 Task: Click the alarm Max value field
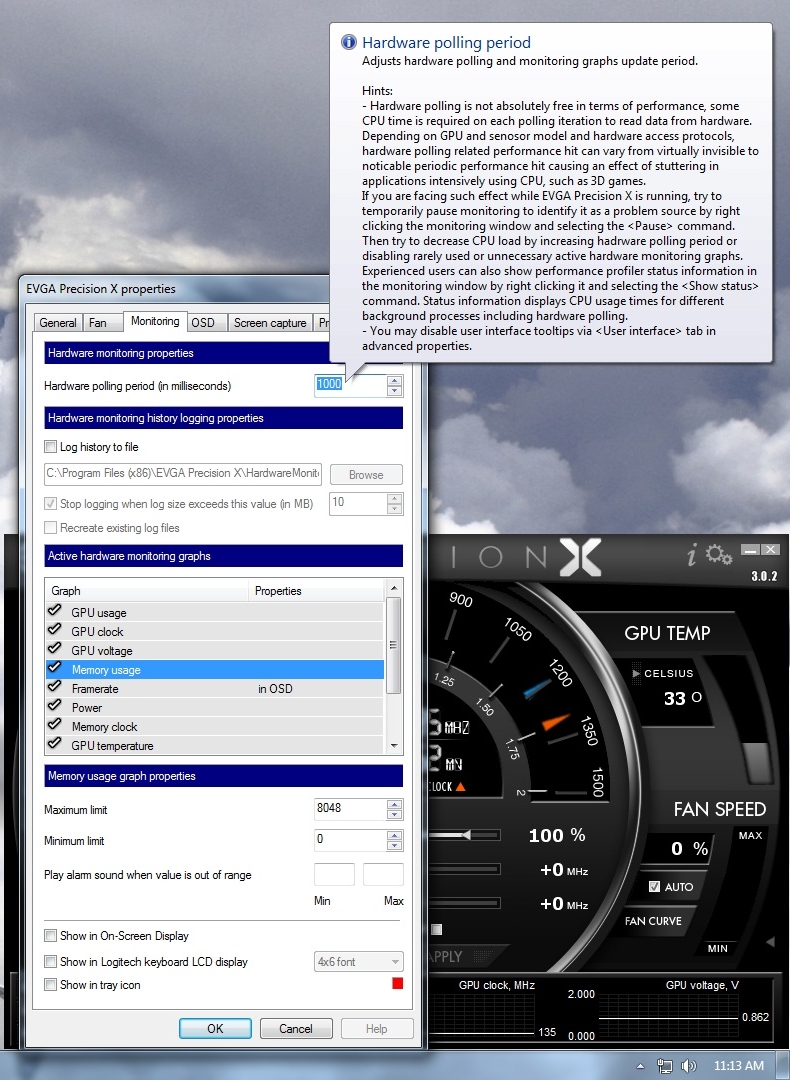383,875
